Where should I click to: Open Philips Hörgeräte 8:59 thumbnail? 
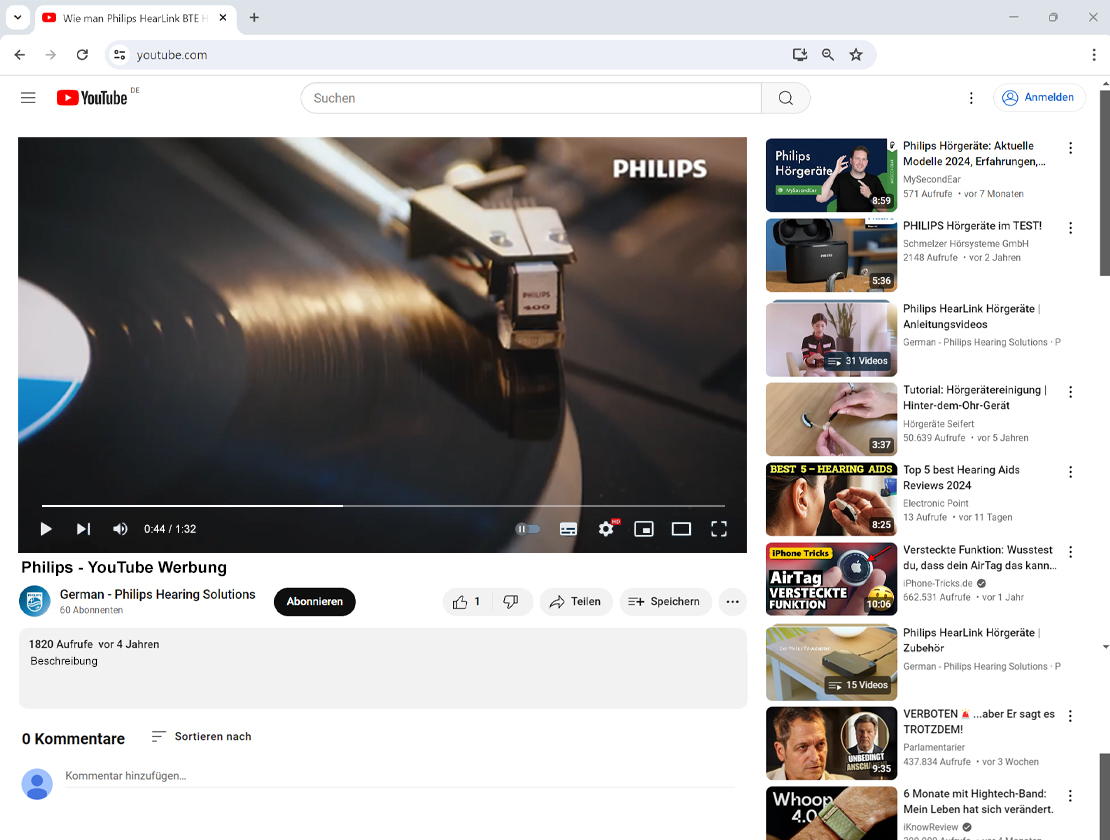tap(831, 176)
